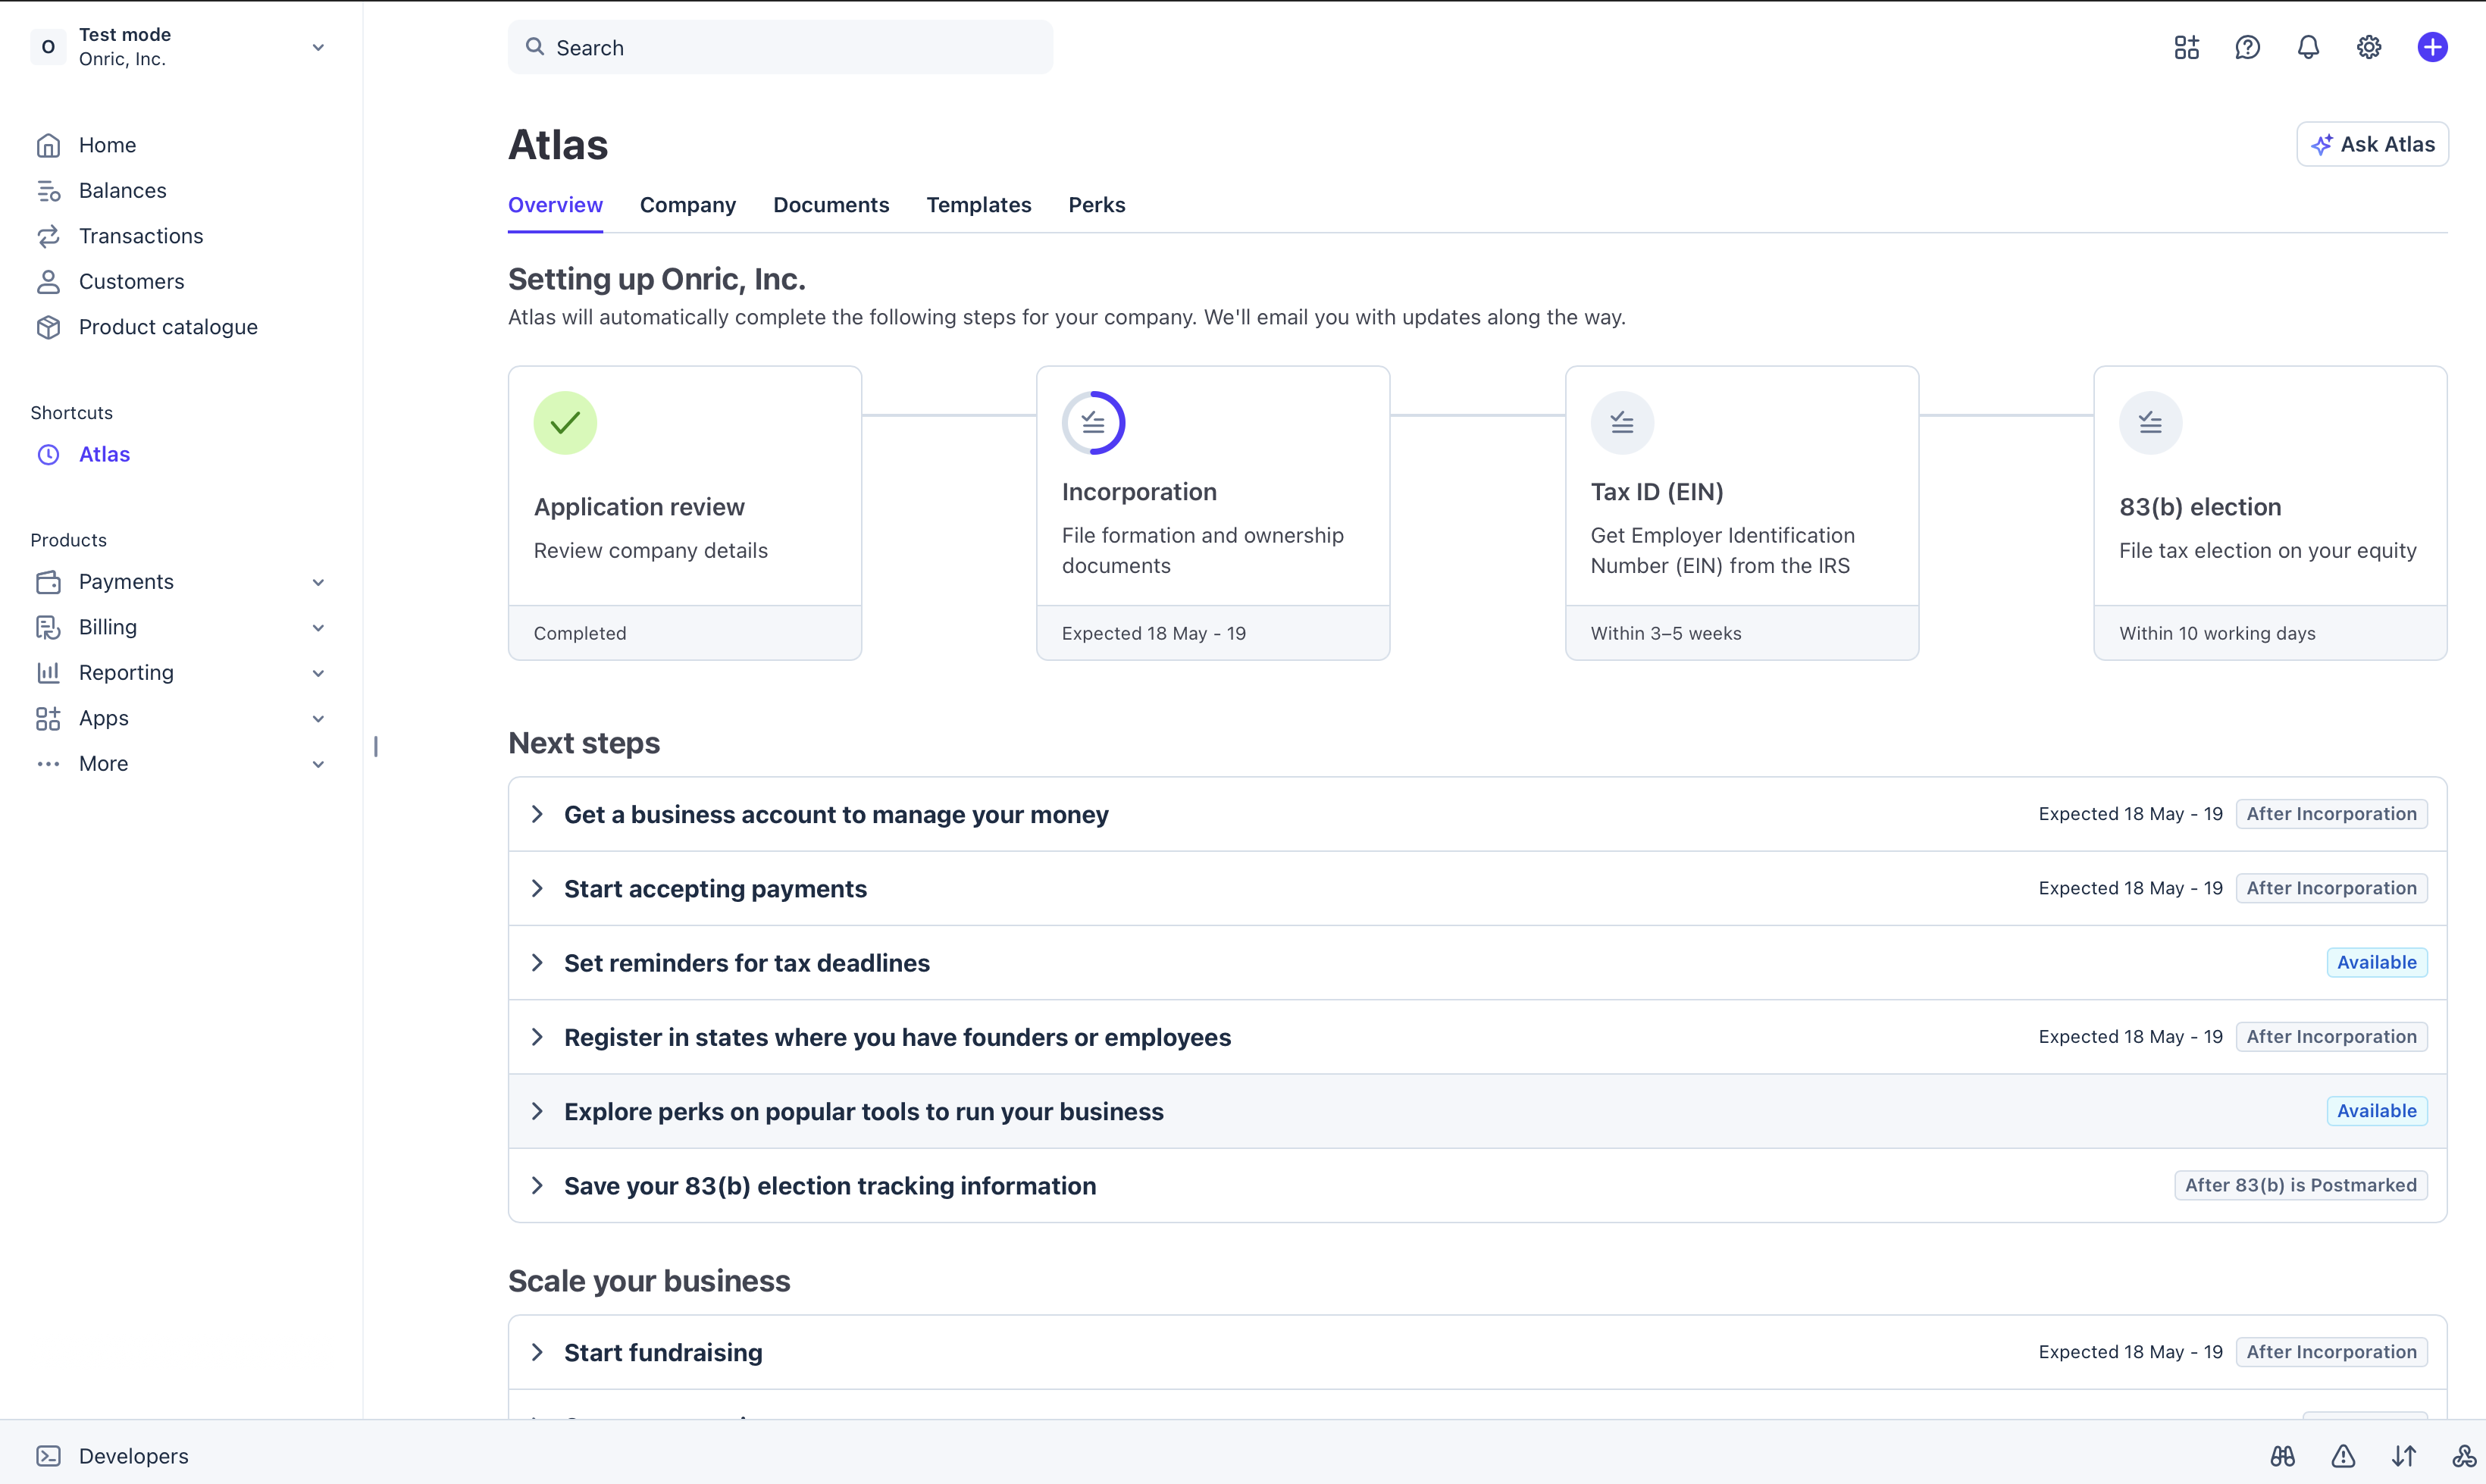Open Balances page link
Image resolution: width=2486 pixels, height=1484 pixels.
click(x=123, y=190)
